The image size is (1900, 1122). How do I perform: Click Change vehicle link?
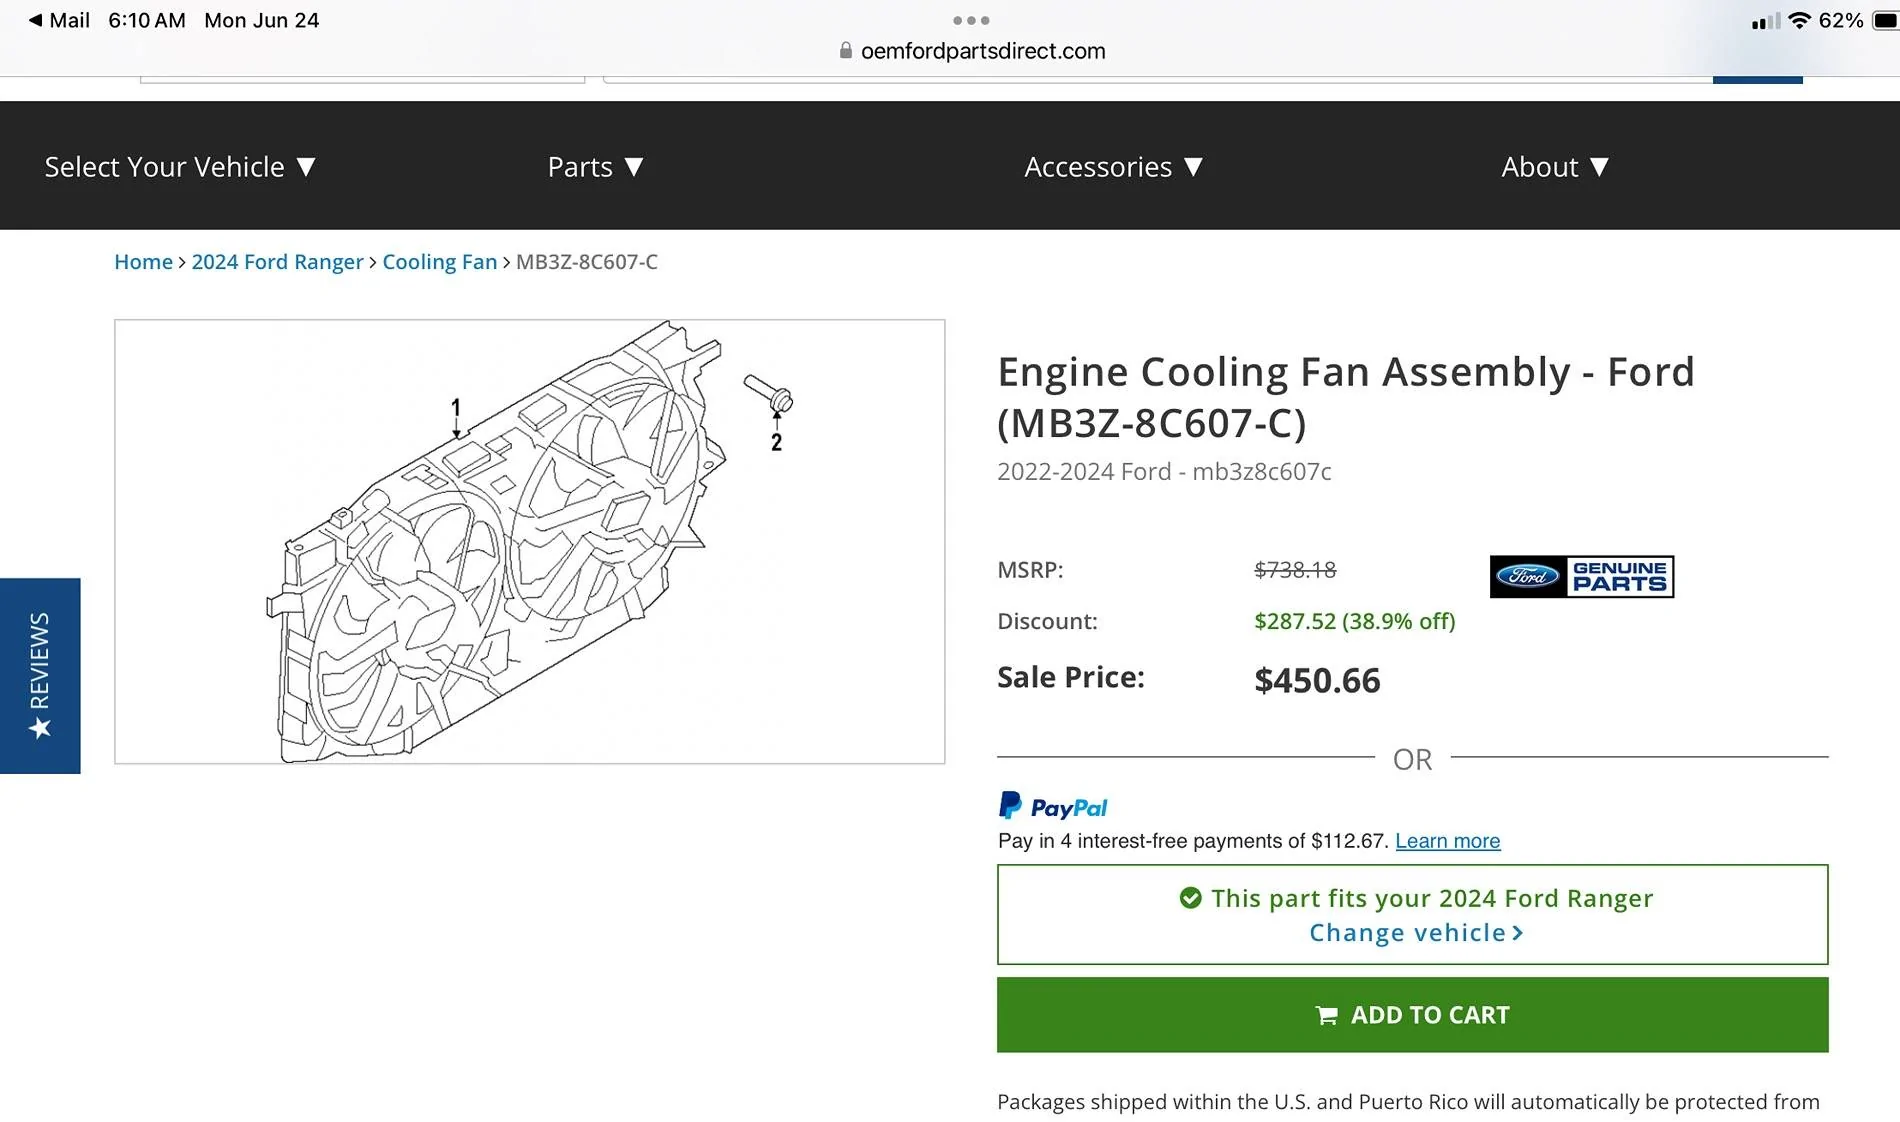coord(1415,933)
